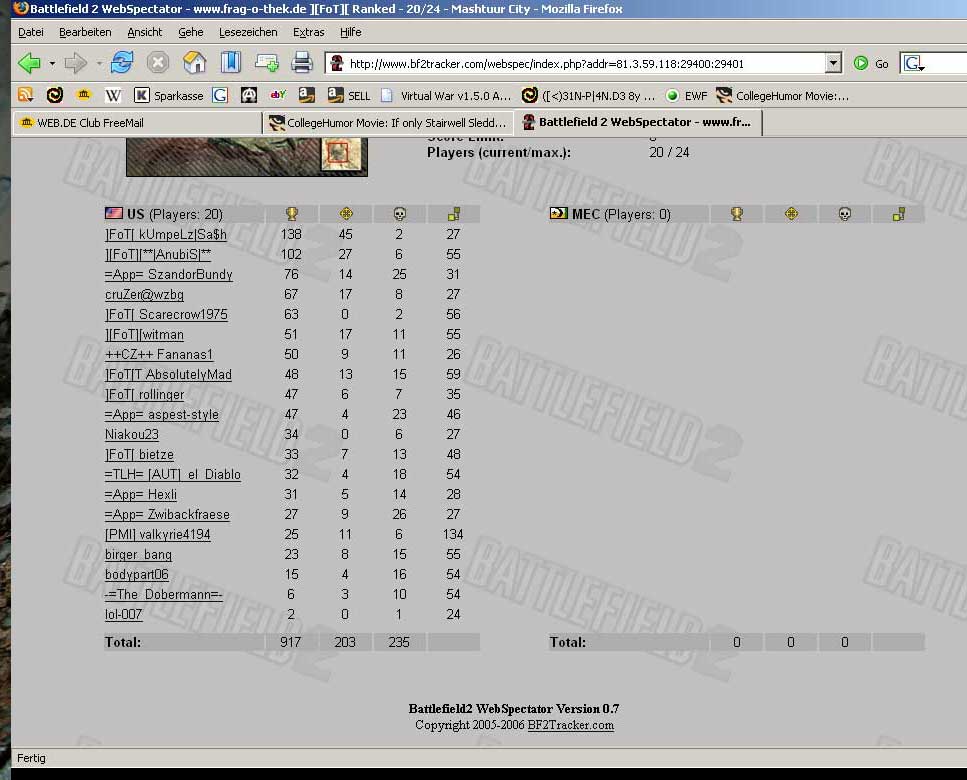The image size is (967, 780).
Task: Click the MEC team deaths skull icon
Action: click(x=845, y=214)
